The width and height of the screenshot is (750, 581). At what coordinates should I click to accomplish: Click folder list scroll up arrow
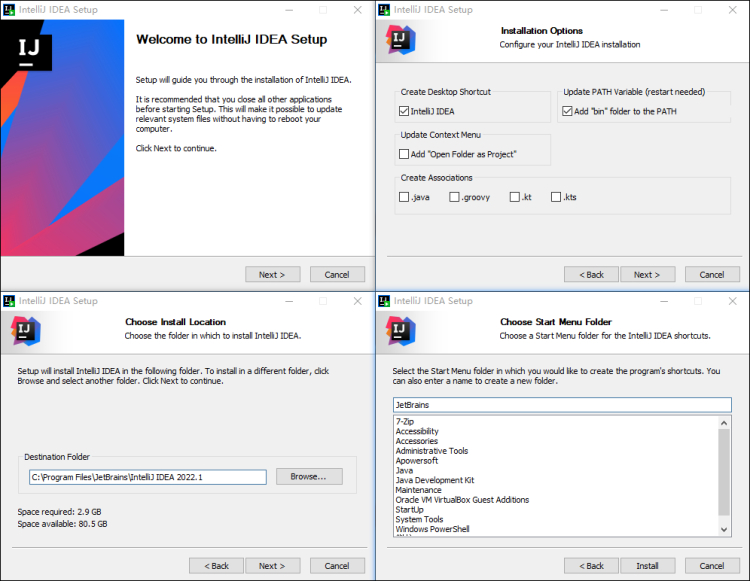pos(724,423)
